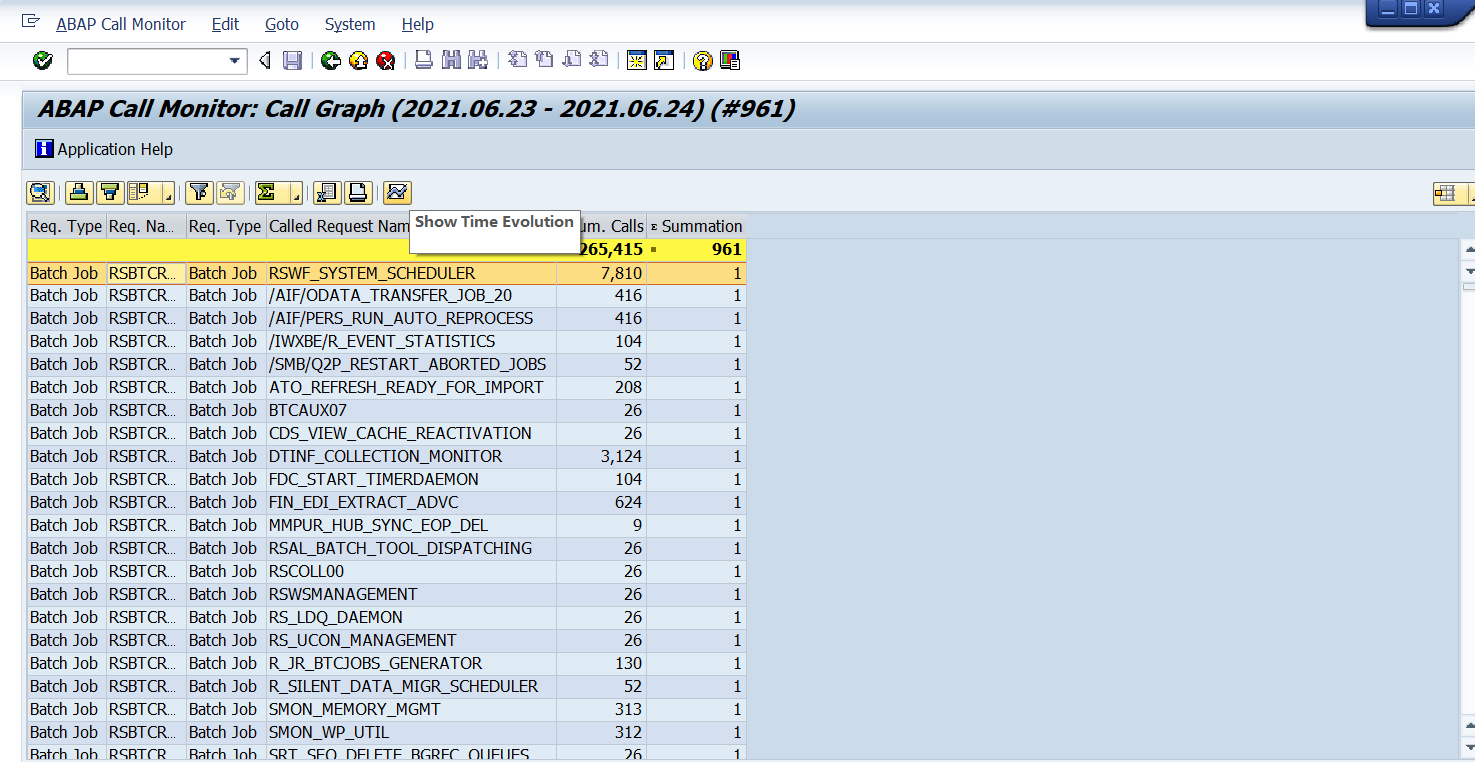Image resolution: width=1475 pixels, height=762 pixels.
Task: Open table layout settings at top right
Action: (1446, 192)
